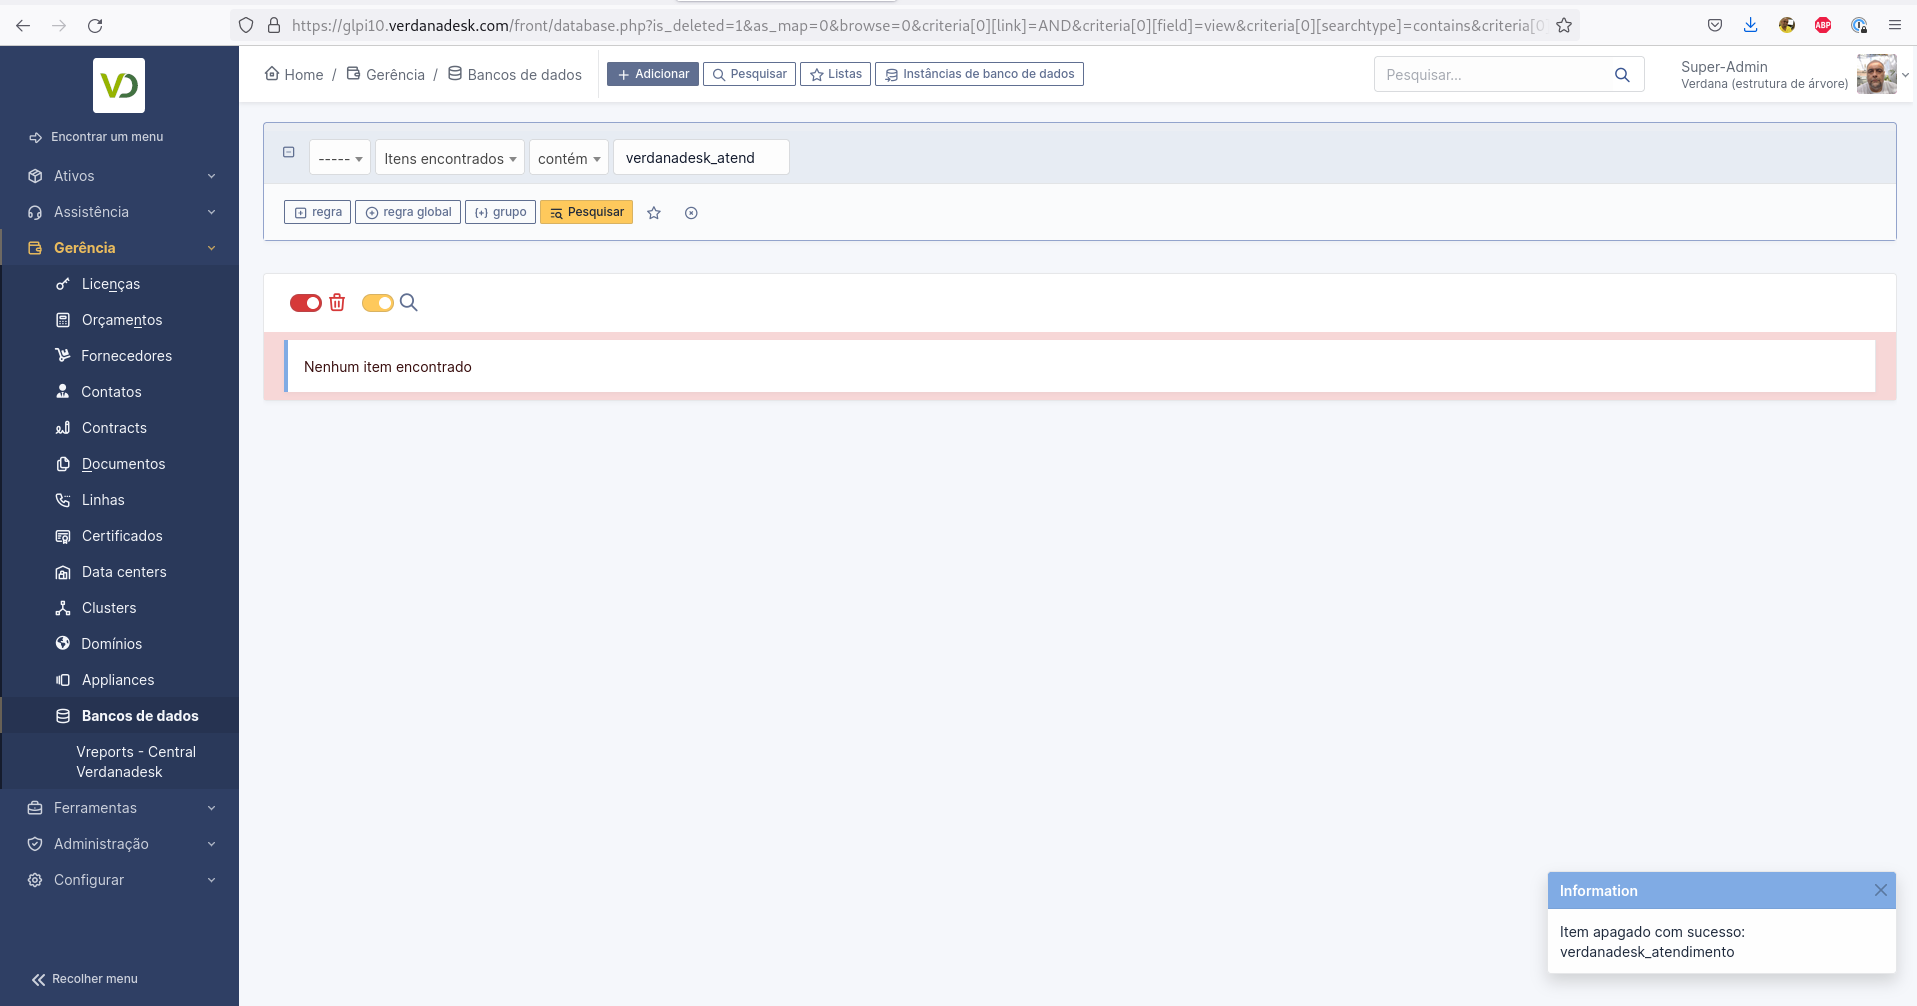Image resolution: width=1917 pixels, height=1006 pixels.
Task: Tick the select-all checkbox in search criteria
Action: 289,151
